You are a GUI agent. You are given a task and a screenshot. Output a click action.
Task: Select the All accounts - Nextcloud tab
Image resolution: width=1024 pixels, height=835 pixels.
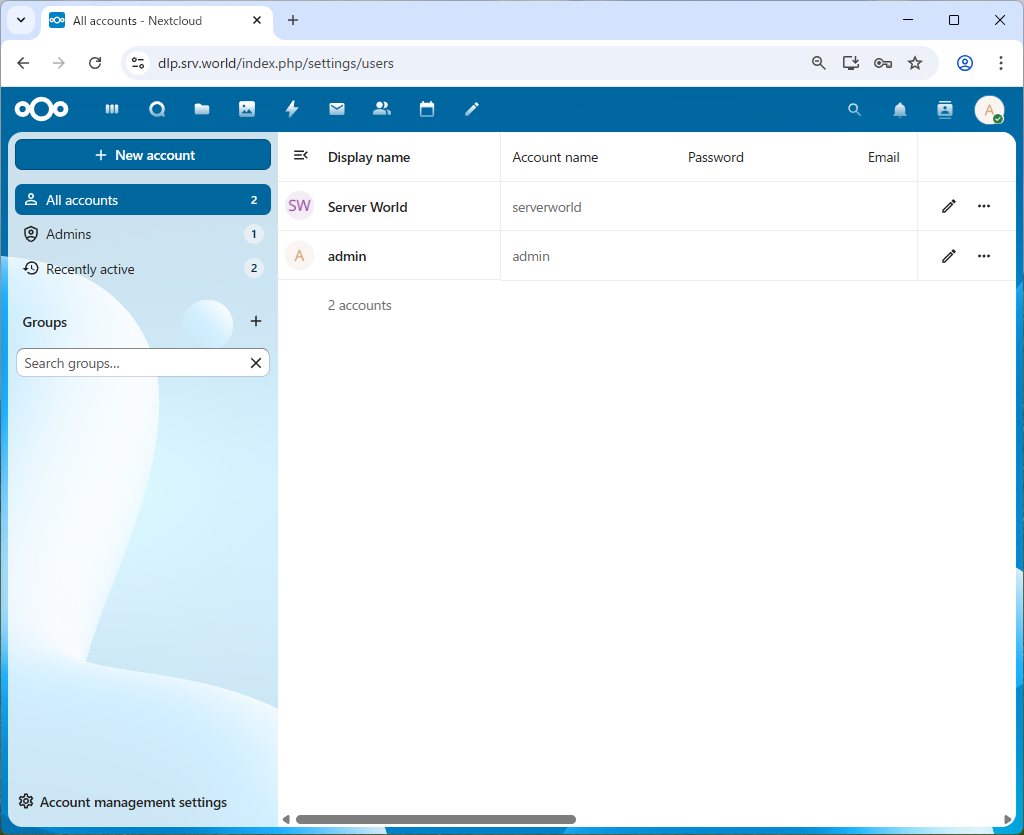[x=157, y=21]
